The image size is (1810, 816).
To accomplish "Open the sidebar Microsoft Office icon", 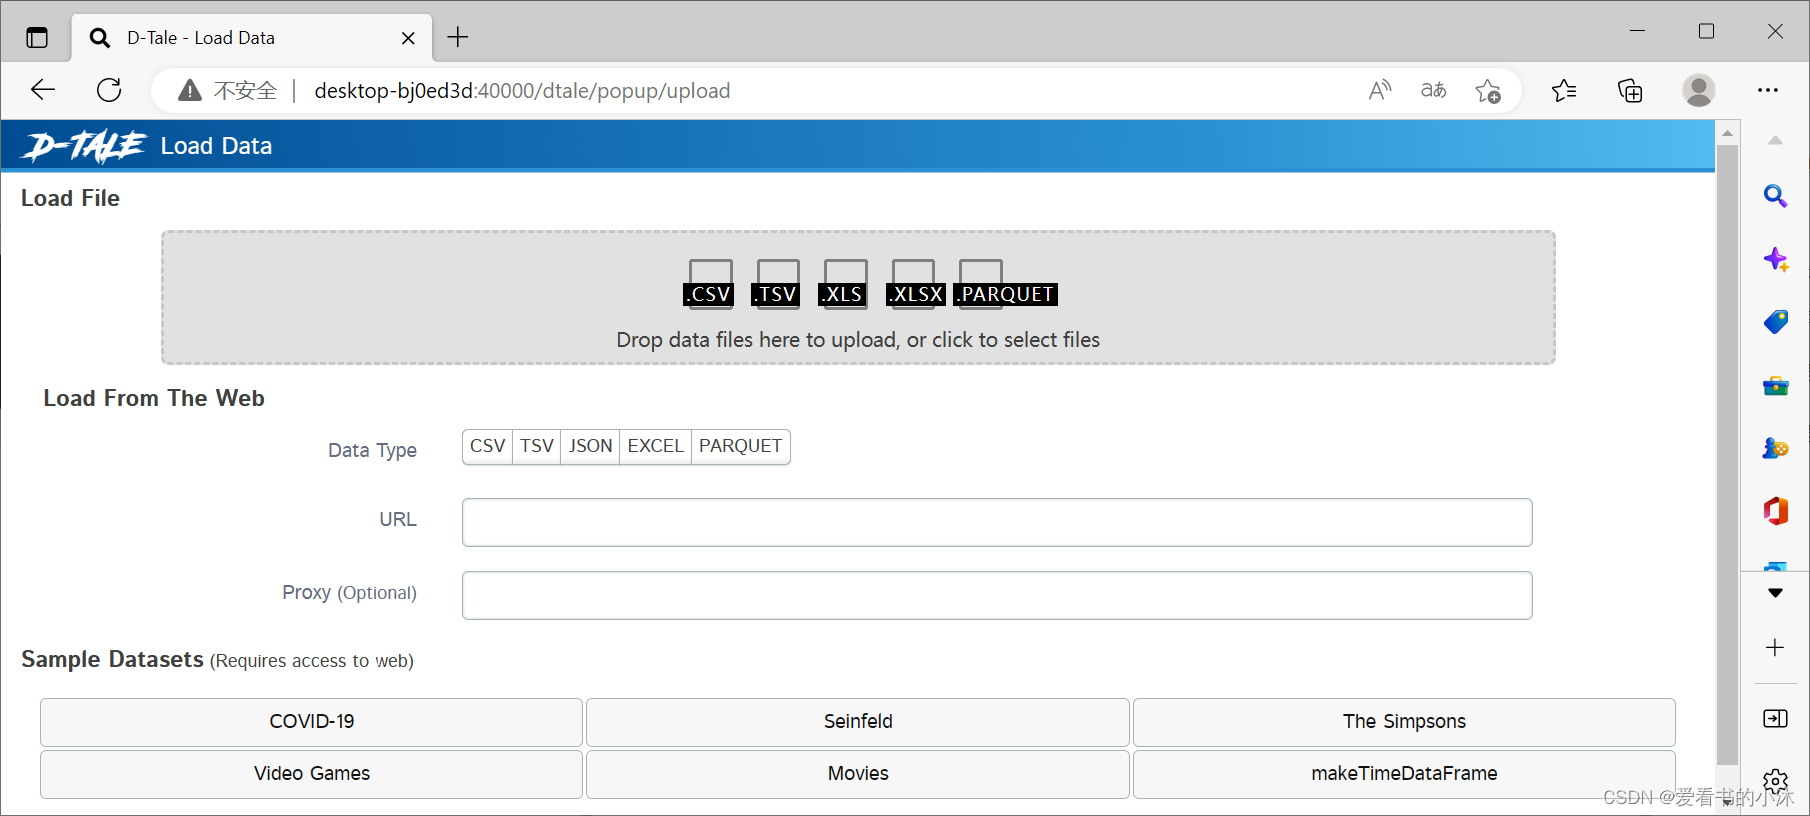I will [1775, 511].
